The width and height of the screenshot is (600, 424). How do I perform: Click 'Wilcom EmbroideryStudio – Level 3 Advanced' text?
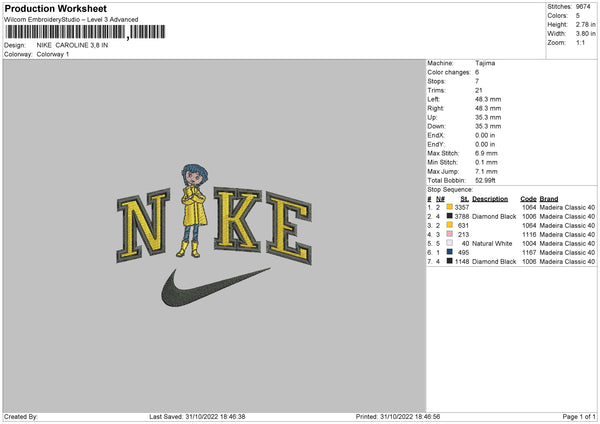[x=71, y=20]
